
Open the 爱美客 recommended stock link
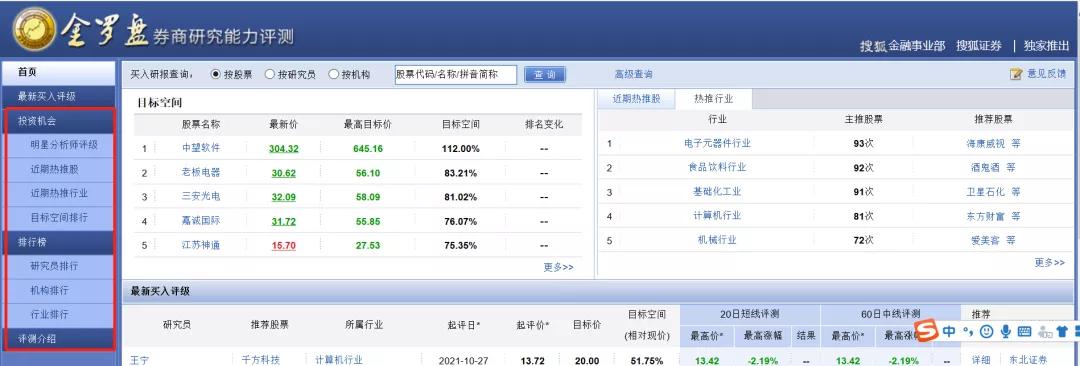986,240
